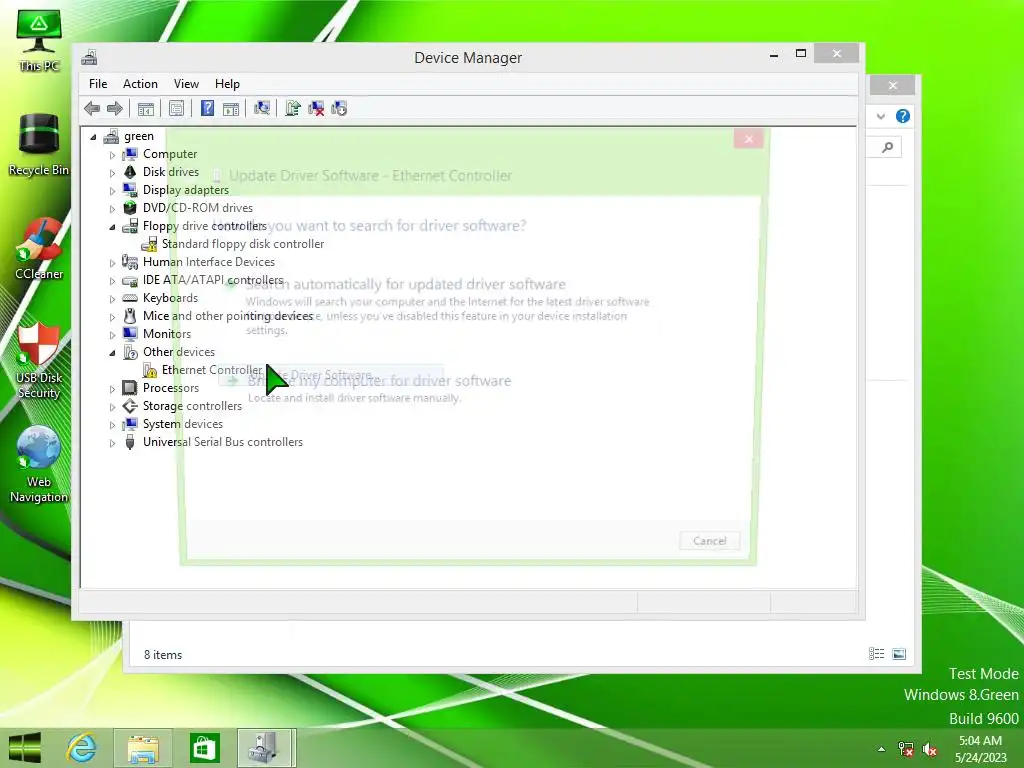
Task: Expand the Keyboards category
Action: point(112,299)
